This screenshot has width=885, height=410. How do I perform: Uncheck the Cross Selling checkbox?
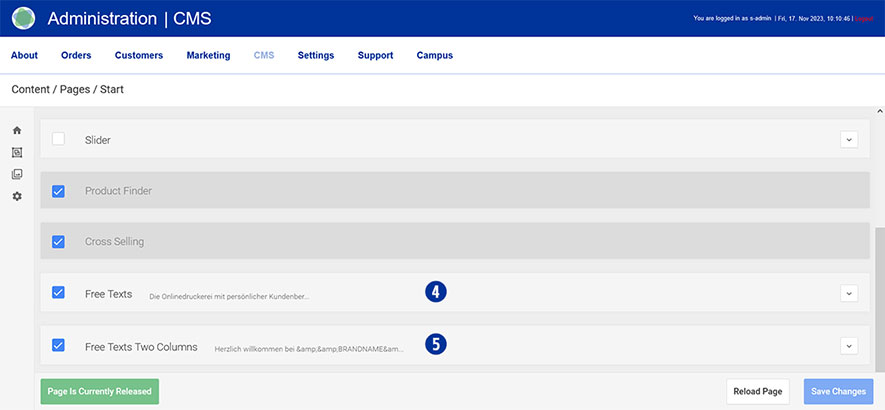tap(58, 241)
